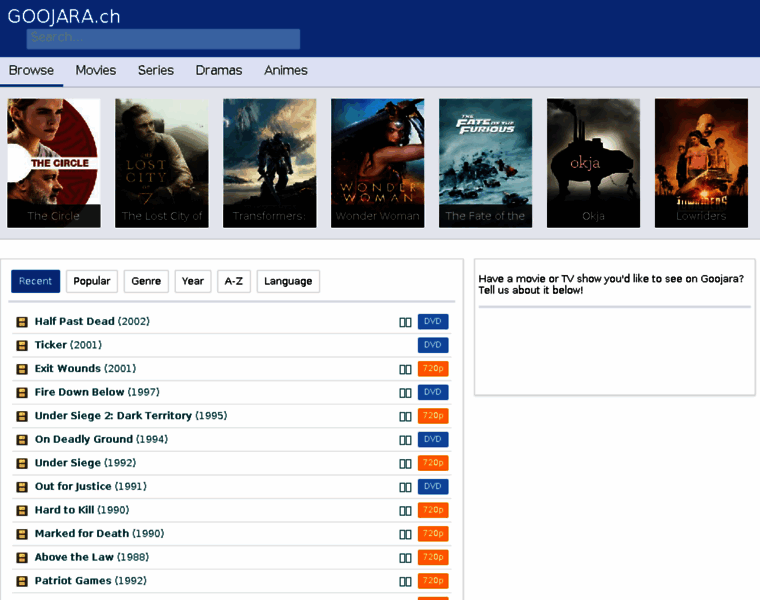Open Marked for Death (1990) link
Viewport: 760px width, 600px height.
(x=99, y=534)
